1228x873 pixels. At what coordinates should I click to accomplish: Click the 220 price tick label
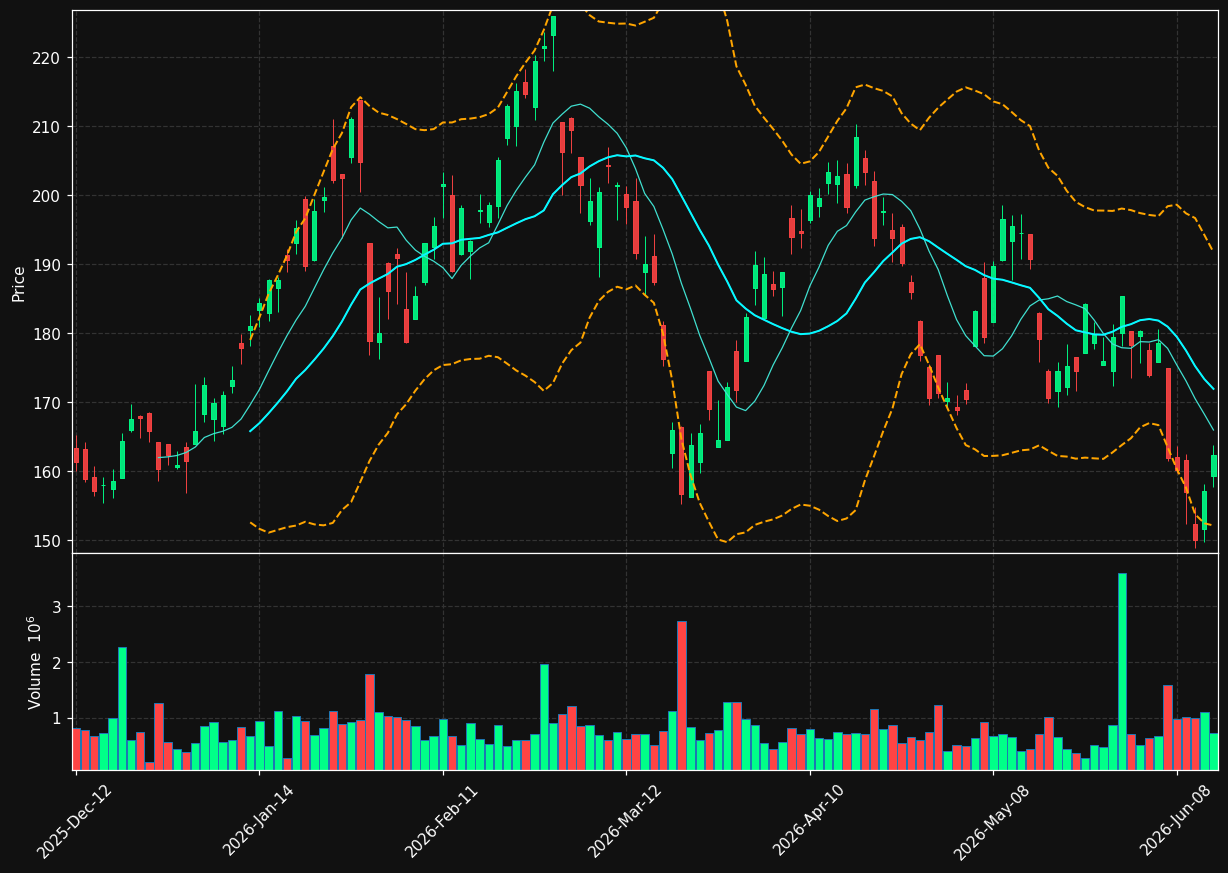pyautogui.click(x=48, y=58)
